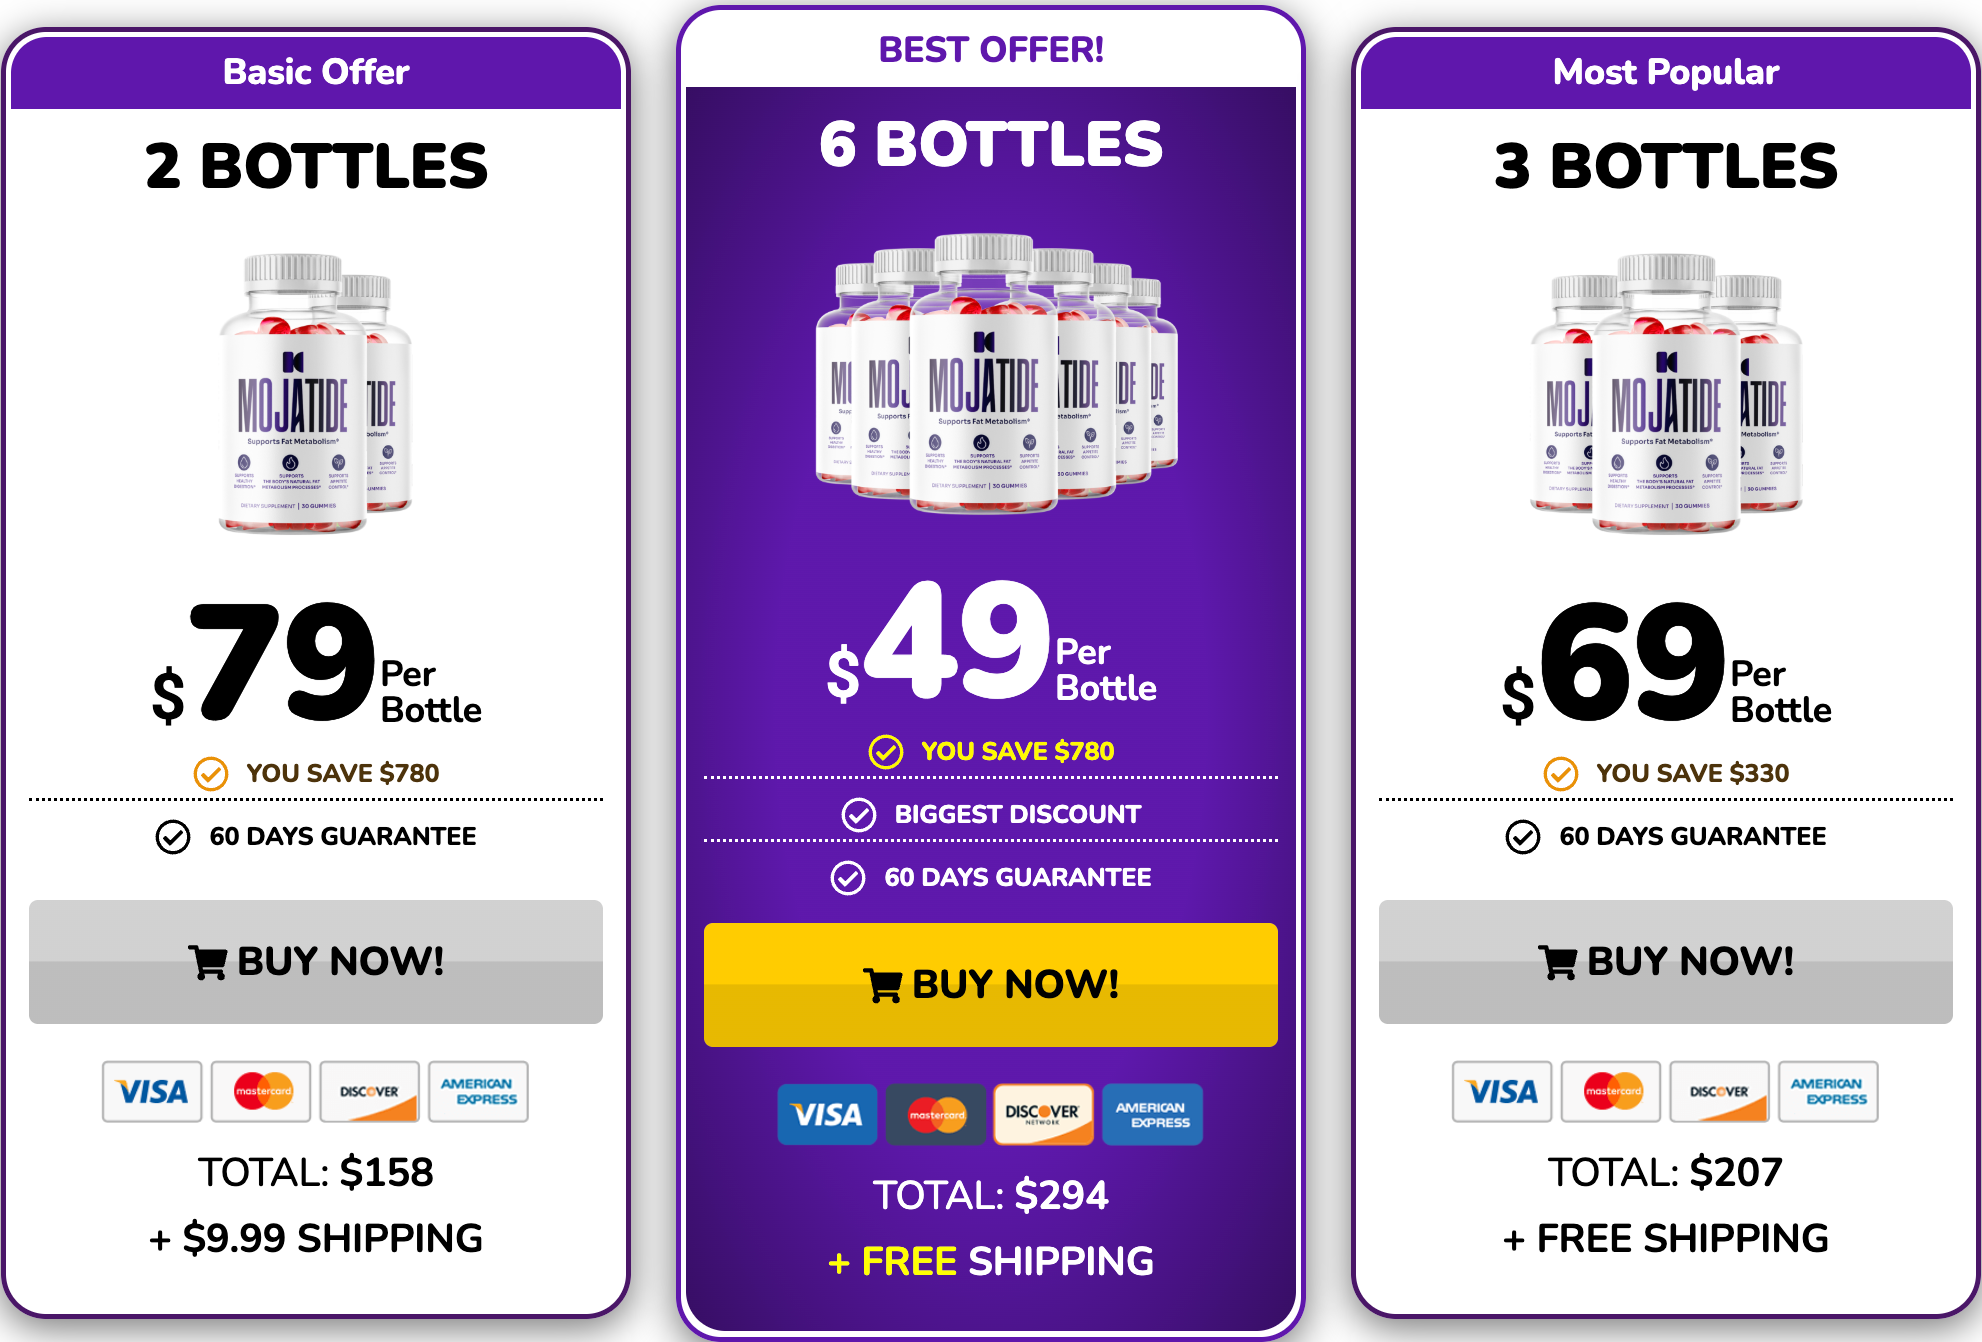
Task: Select the Discover icon under the 2 Bottles offer
Action: point(370,1092)
